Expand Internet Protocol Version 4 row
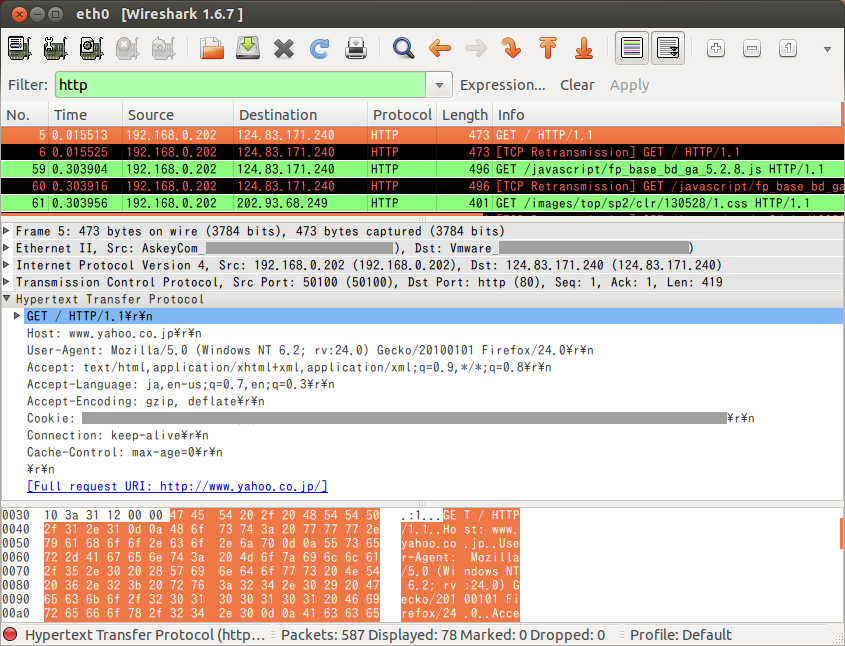 pos(6,265)
